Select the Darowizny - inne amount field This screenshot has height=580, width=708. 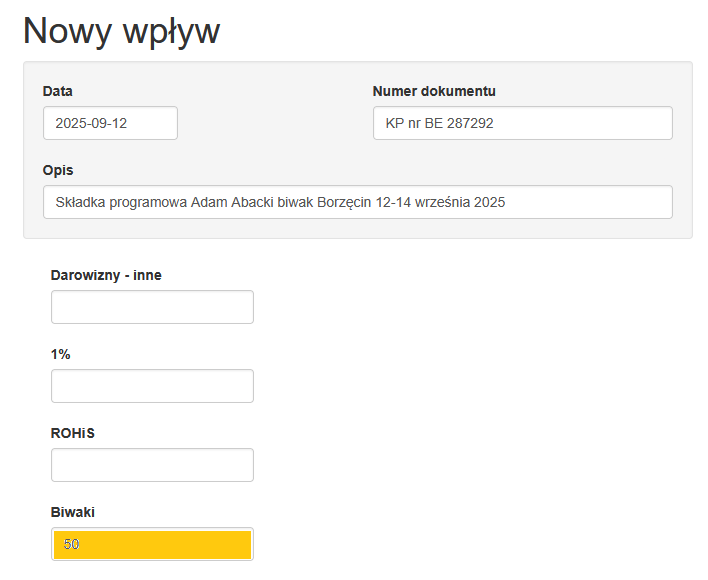pyautogui.click(x=152, y=307)
